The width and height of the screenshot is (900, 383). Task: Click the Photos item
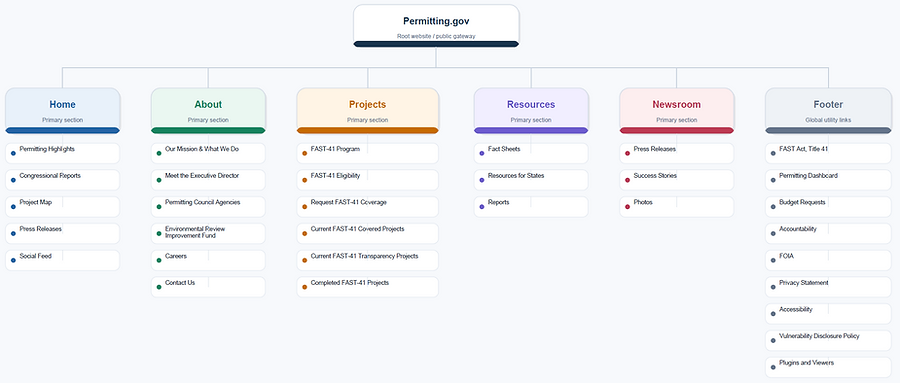pos(677,207)
